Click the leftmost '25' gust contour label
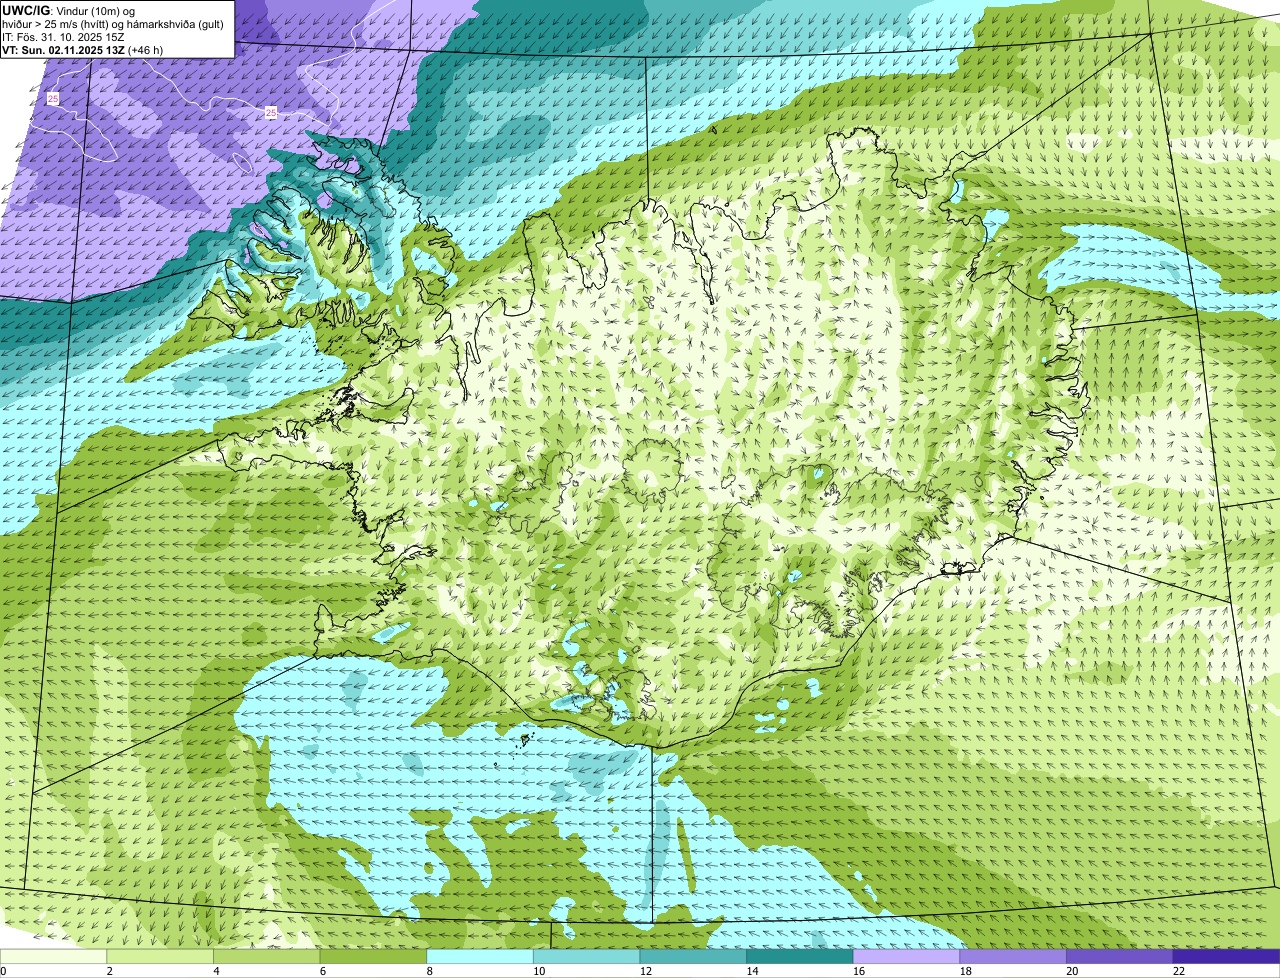The height and width of the screenshot is (978, 1280). [52, 98]
